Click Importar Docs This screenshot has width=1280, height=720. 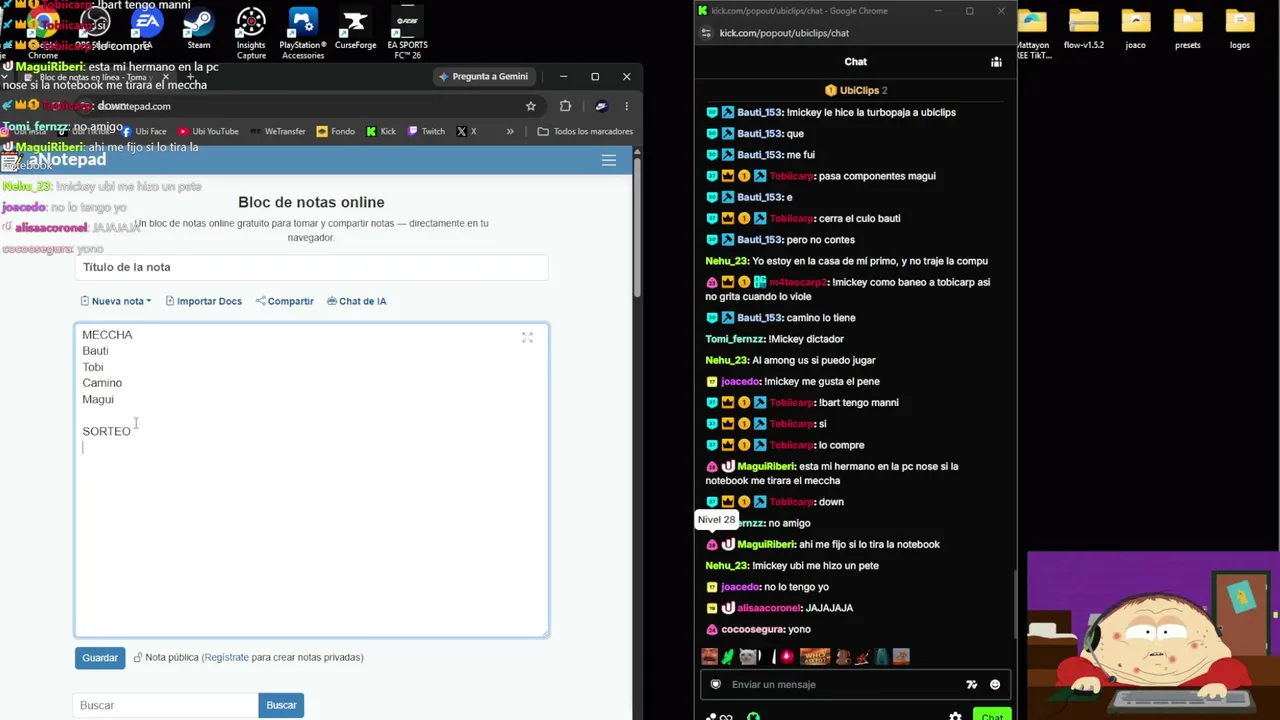point(204,301)
